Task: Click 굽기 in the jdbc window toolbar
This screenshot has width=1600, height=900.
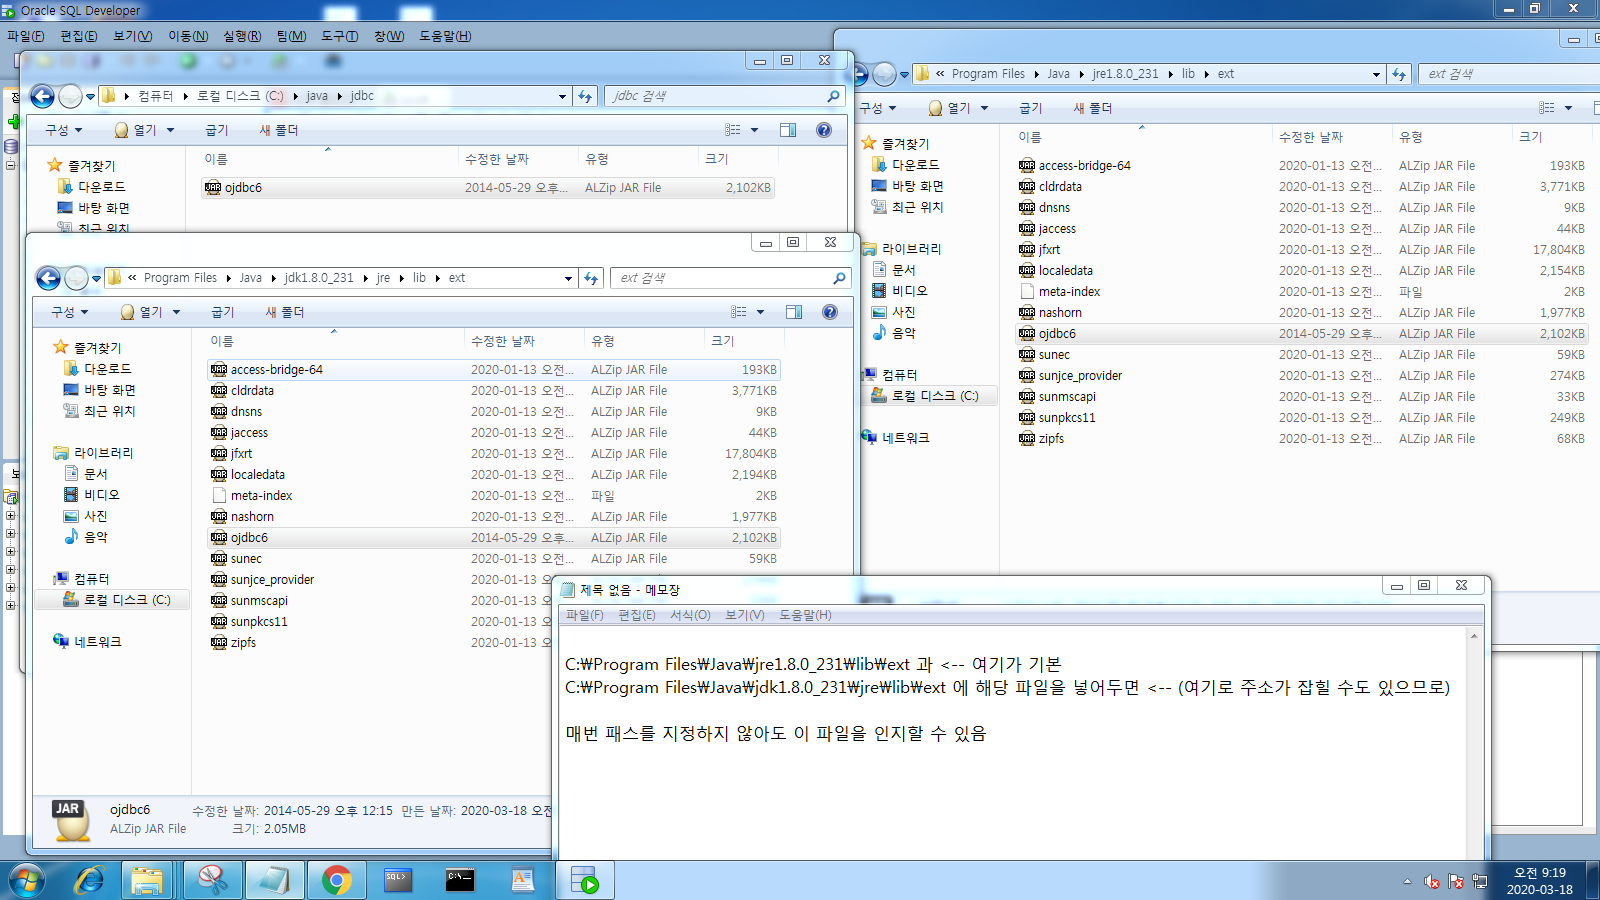Action: [x=217, y=130]
